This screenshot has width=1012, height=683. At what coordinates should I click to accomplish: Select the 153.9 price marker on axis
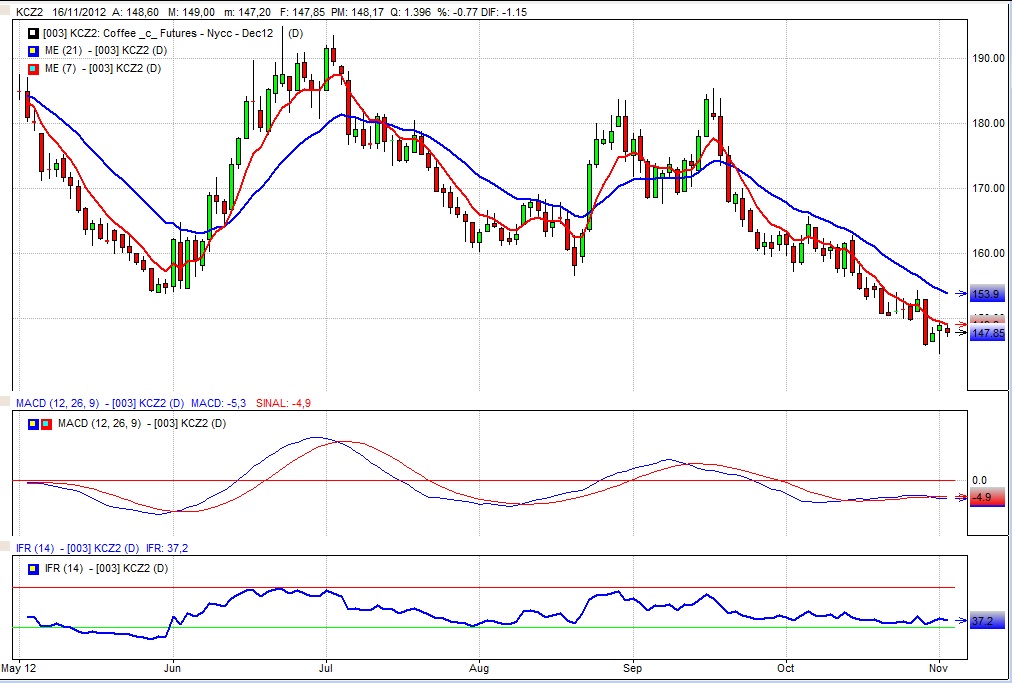tap(986, 293)
